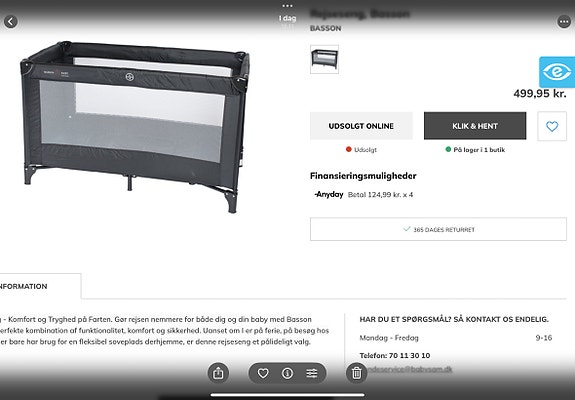Tap the share icon in bottom toolbar
The height and width of the screenshot is (400, 575).
pos(218,373)
